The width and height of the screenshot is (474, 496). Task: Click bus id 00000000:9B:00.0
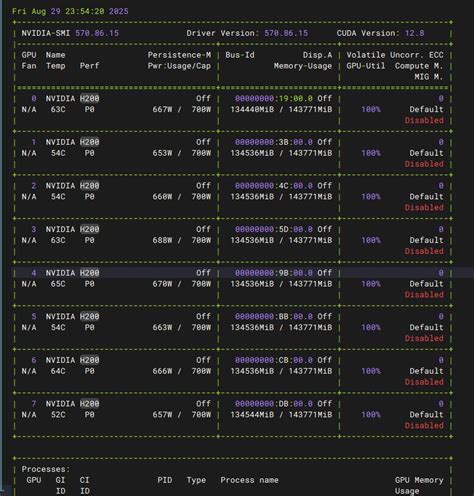point(274,273)
